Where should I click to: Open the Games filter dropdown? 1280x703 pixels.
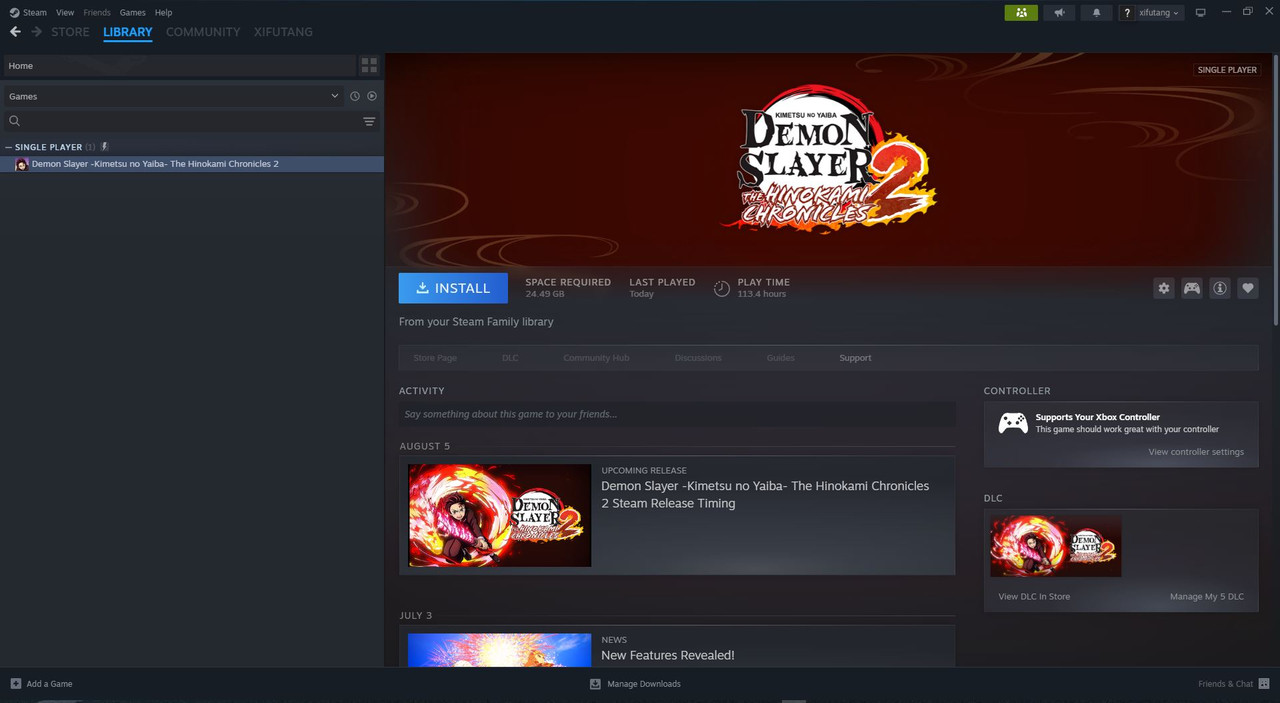172,96
